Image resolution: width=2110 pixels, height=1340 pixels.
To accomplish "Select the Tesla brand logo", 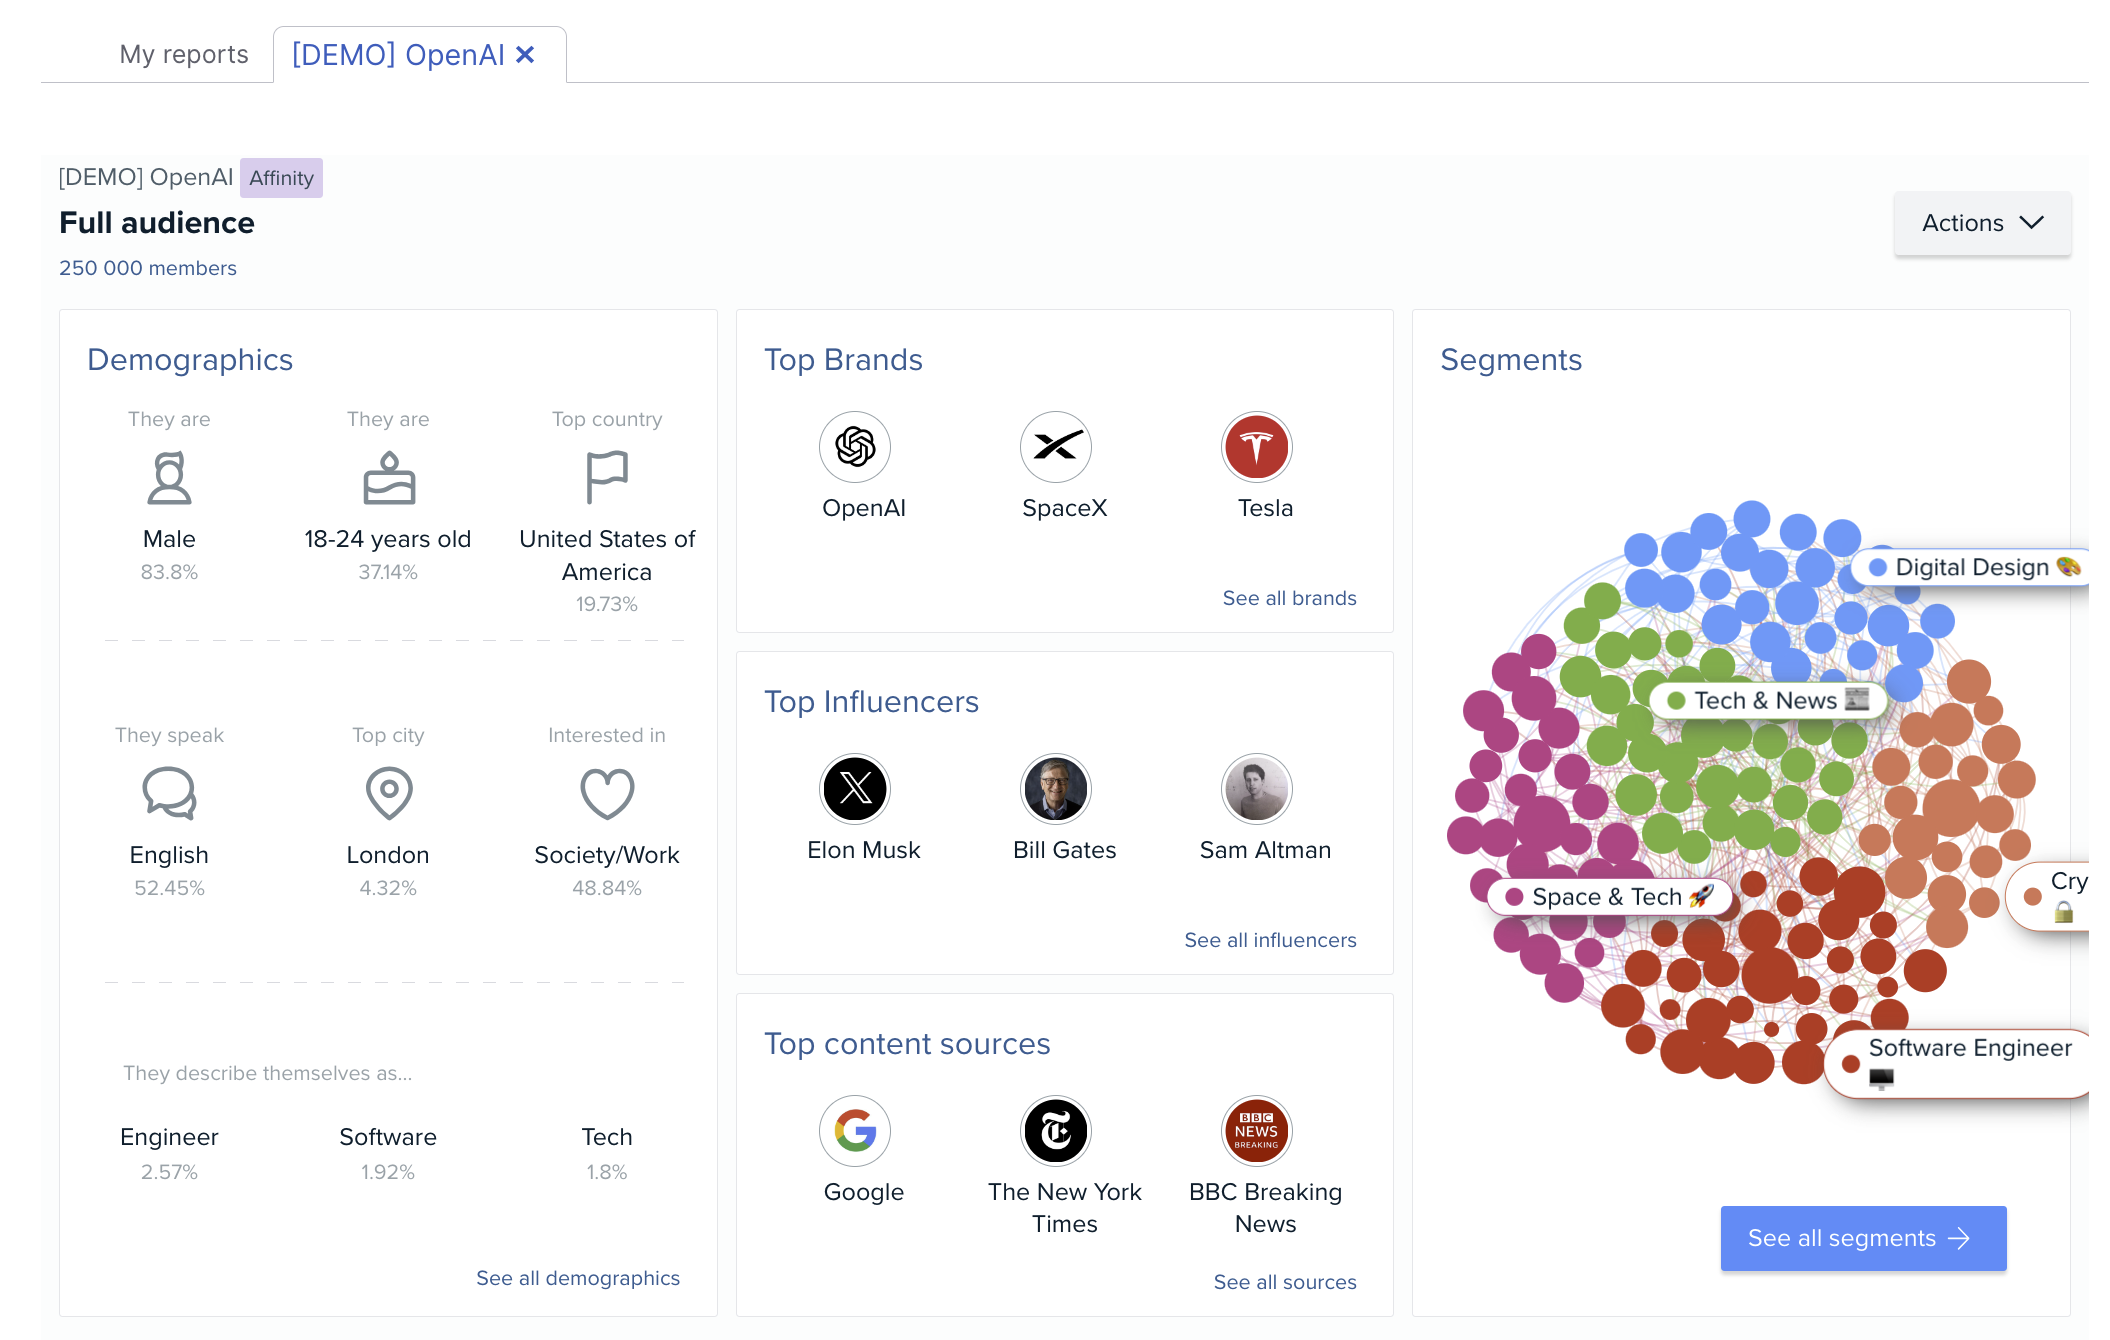I will tap(1257, 447).
